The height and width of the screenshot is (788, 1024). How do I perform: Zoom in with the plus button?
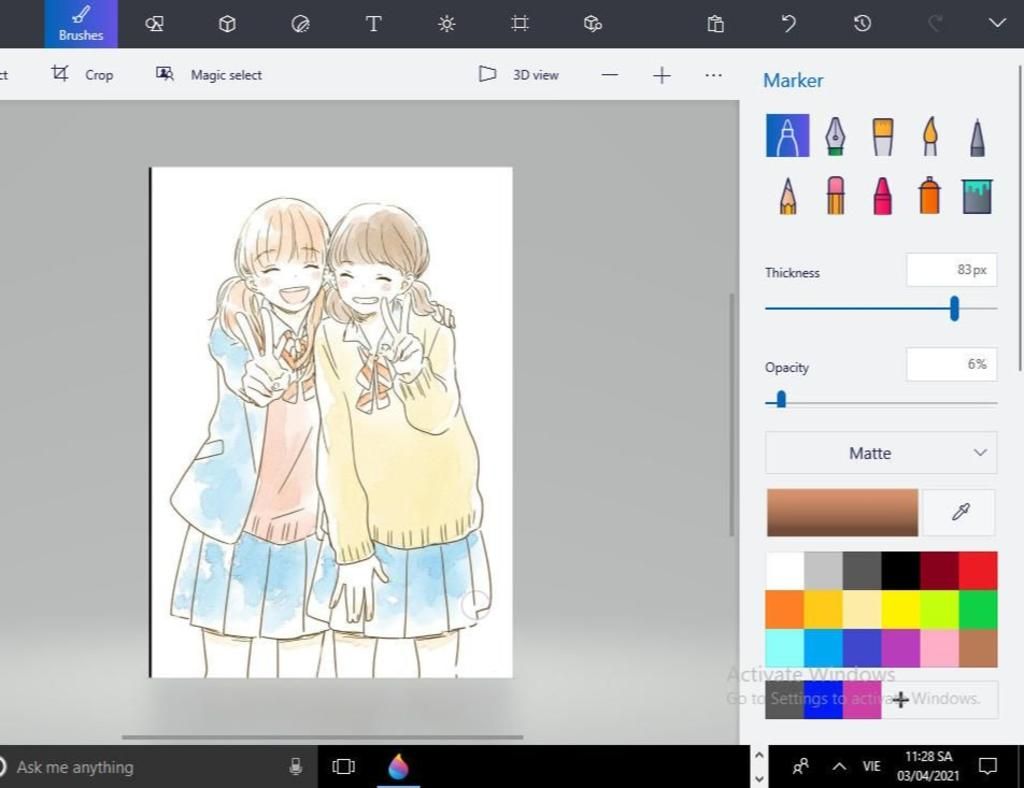click(x=662, y=75)
